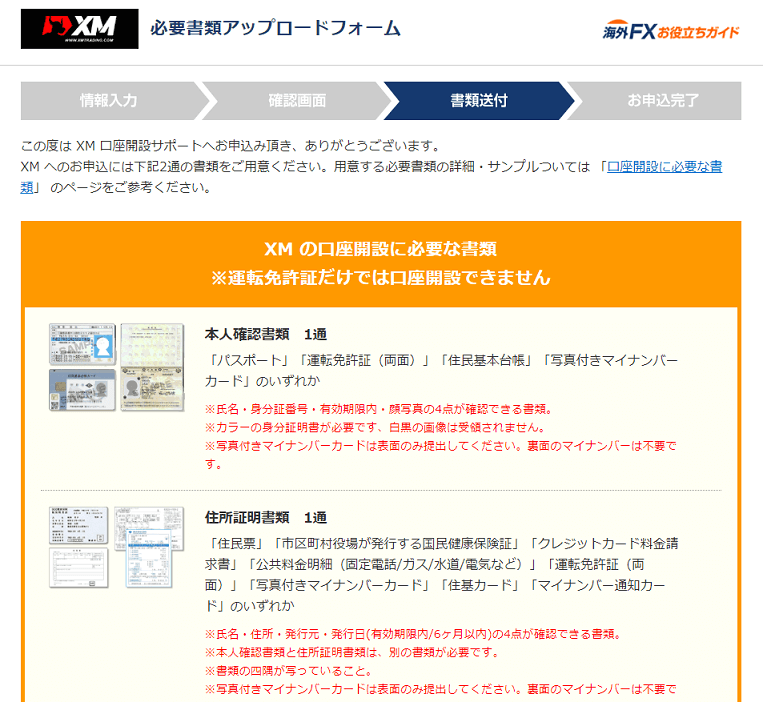
Task: Click the red note 書類の四隅が写っていること
Action: (x=289, y=671)
